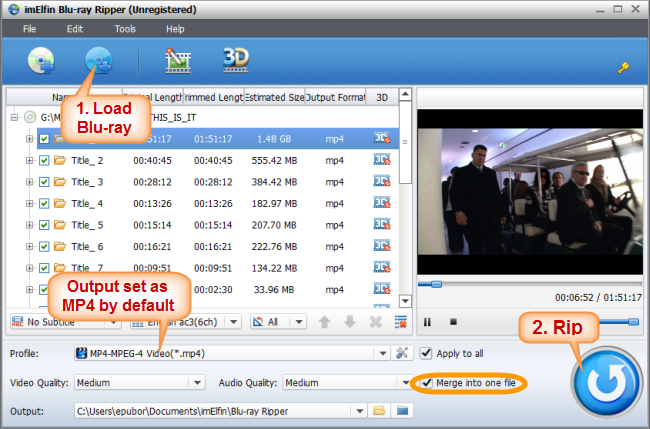Toggle 3D icon for Title_ 6 row

point(382,246)
